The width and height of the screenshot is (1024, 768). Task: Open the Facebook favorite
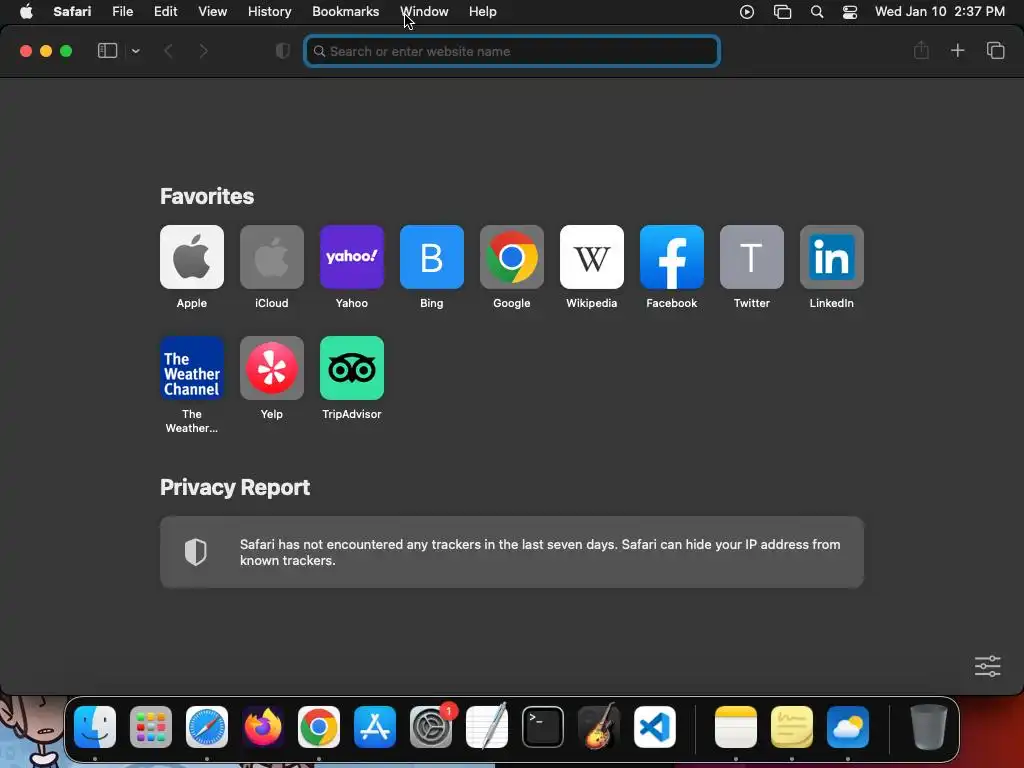[x=672, y=257]
